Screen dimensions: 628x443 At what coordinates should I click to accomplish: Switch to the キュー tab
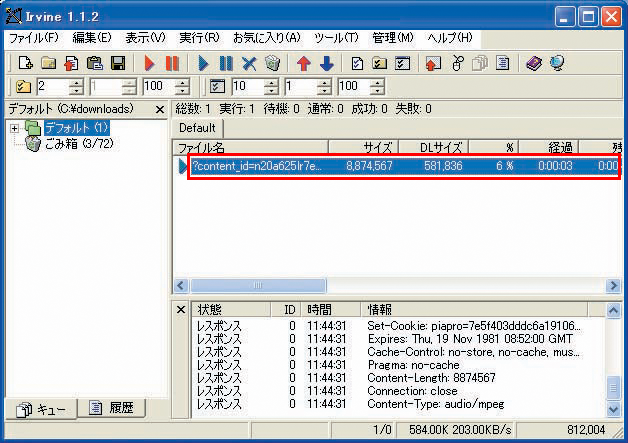[41, 409]
